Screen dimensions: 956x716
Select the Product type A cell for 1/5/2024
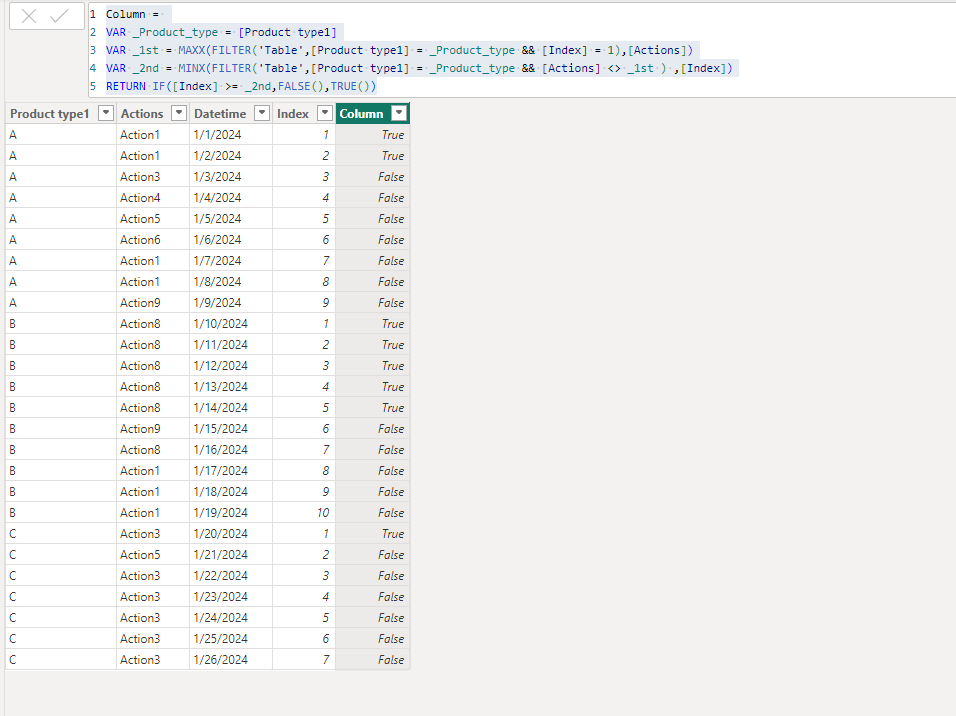pyautogui.click(x=61, y=219)
